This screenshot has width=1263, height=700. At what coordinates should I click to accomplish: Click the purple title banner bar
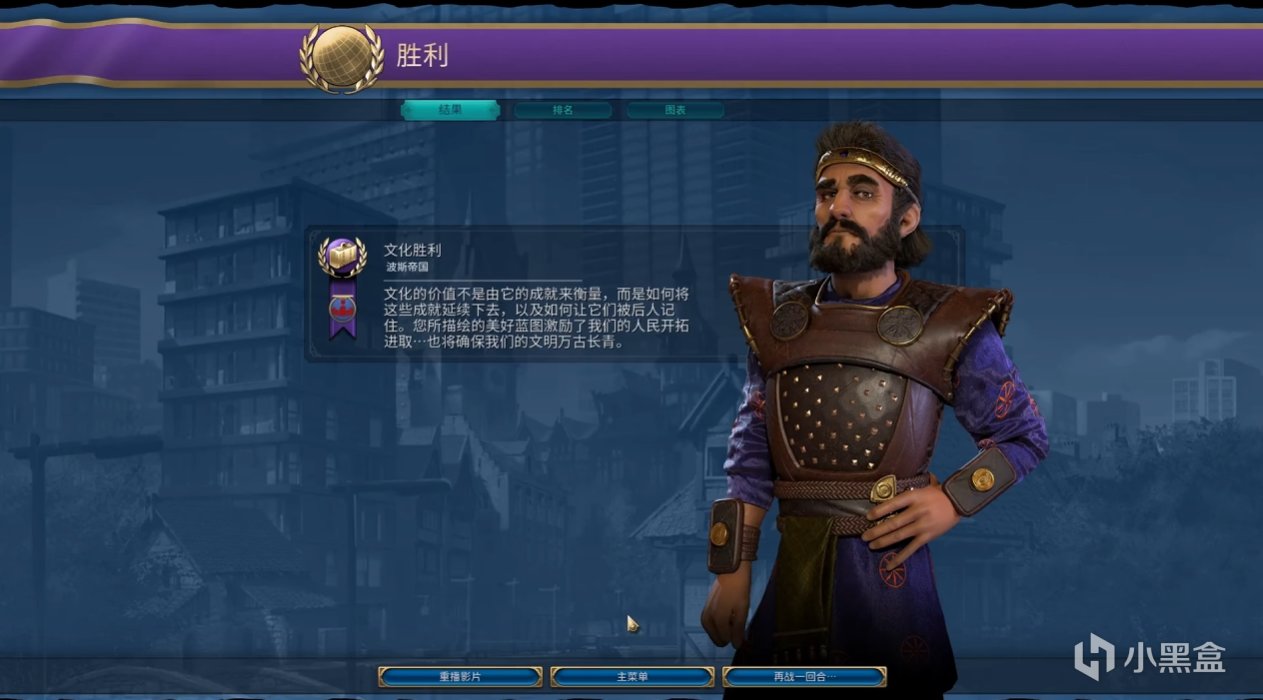point(631,54)
